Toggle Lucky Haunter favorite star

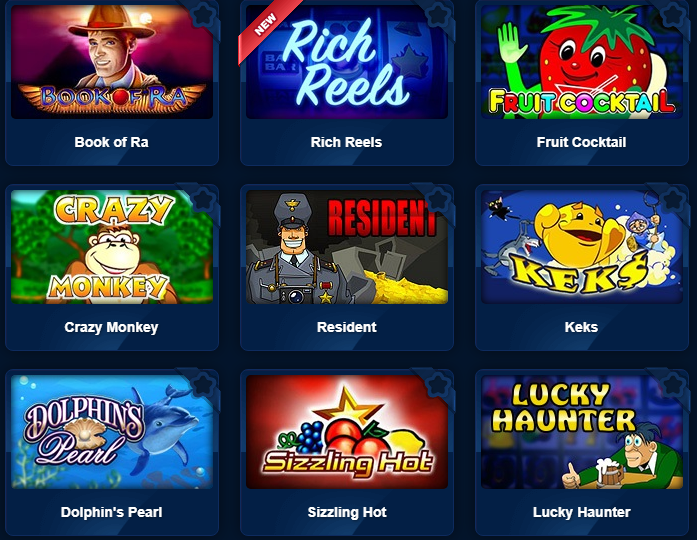coord(674,384)
